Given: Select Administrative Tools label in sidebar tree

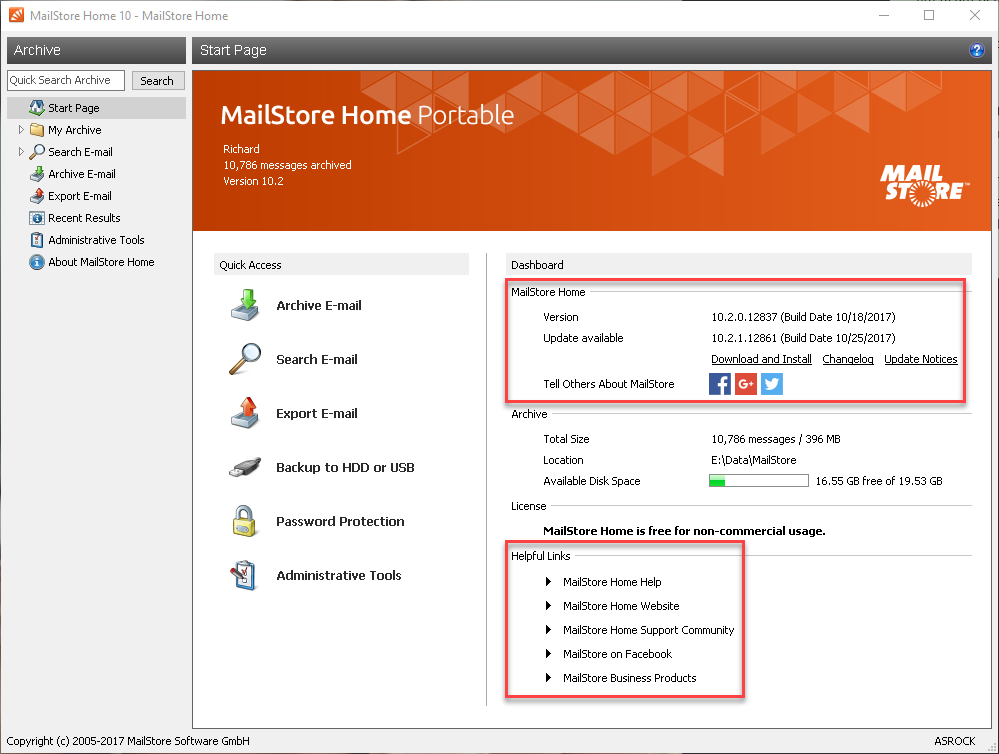Looking at the screenshot, I should (x=96, y=240).
